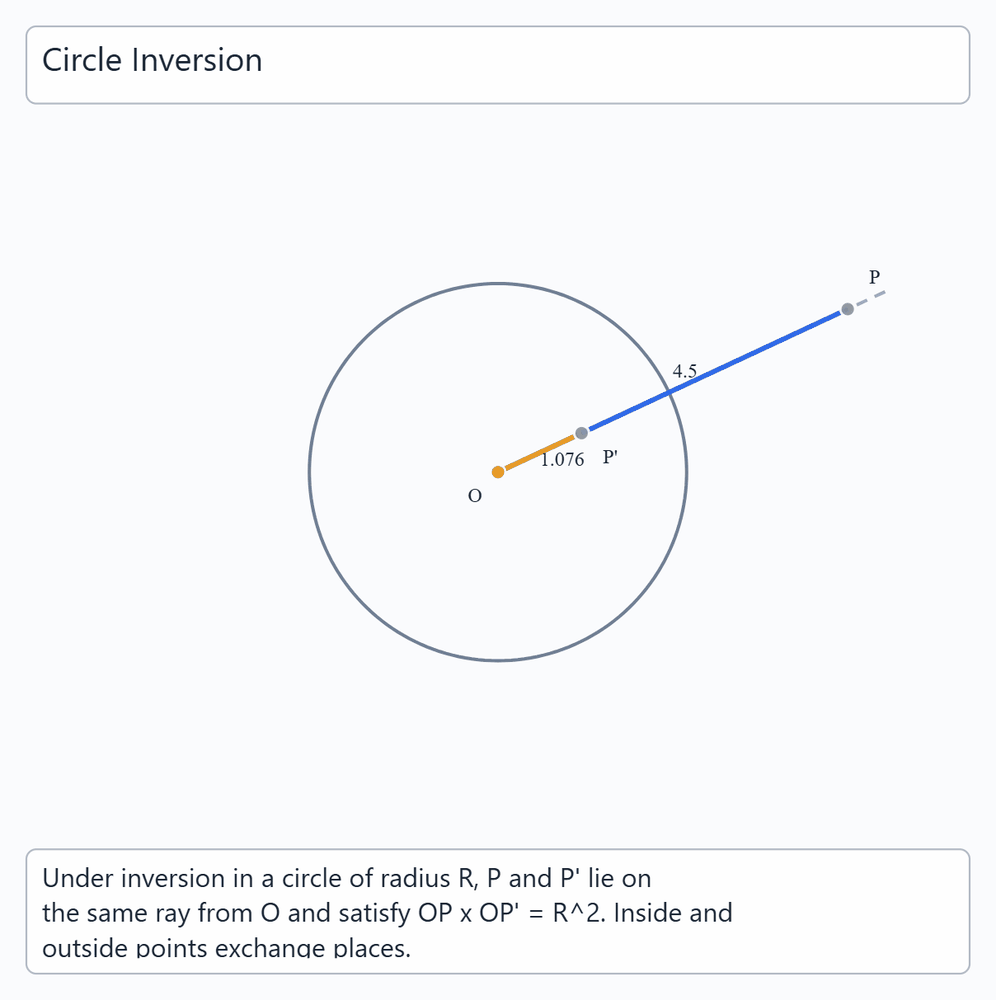
Task: Click the O label below the center
Action: click(475, 496)
